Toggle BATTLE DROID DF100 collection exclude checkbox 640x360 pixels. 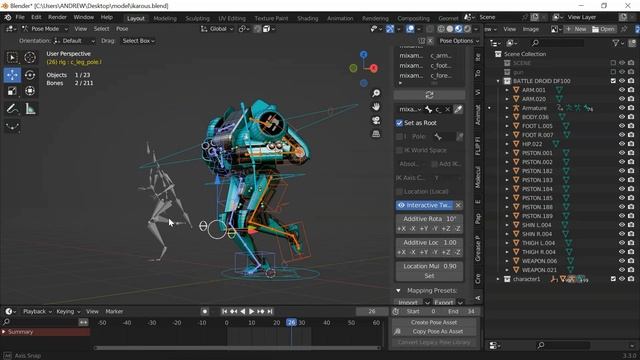coord(613,81)
